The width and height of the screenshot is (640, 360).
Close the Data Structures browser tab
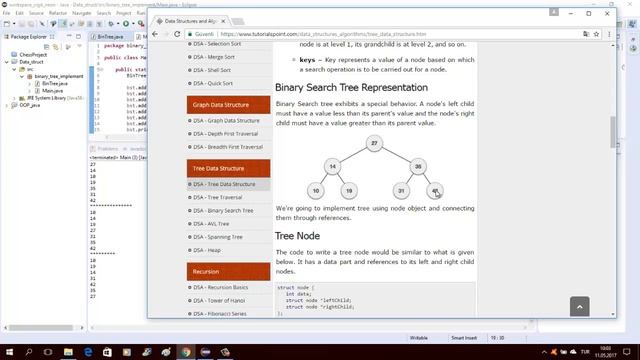(223, 21)
